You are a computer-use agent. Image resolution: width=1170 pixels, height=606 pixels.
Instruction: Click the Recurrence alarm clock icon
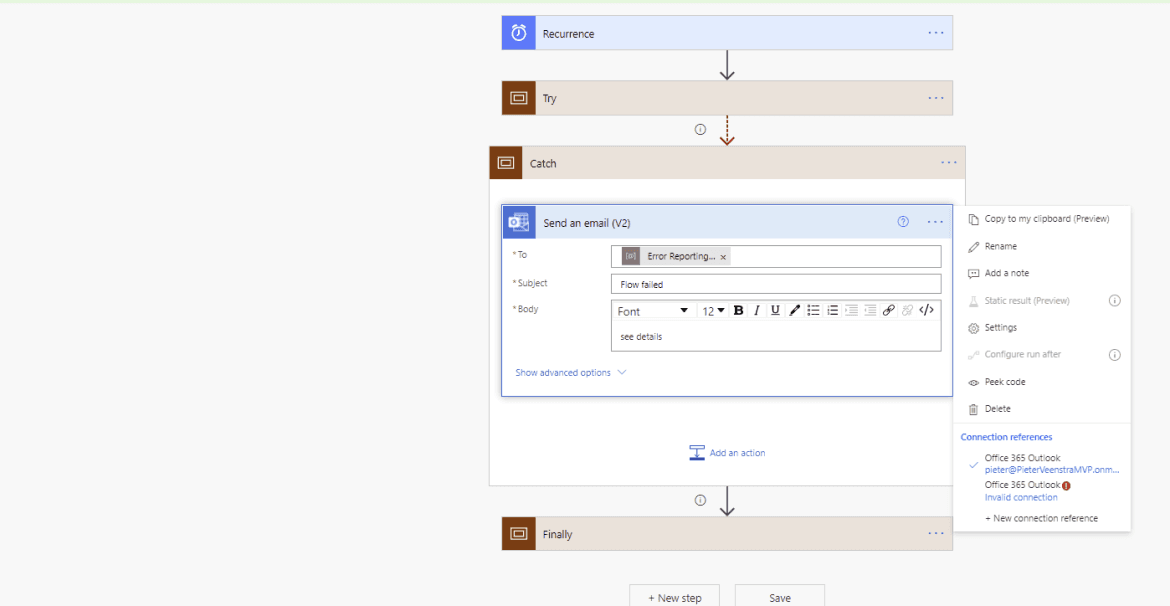pyautogui.click(x=519, y=33)
